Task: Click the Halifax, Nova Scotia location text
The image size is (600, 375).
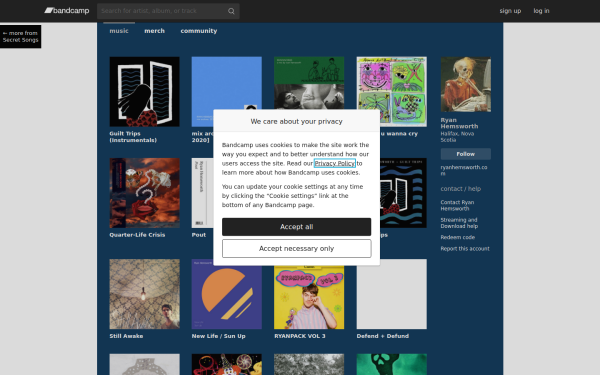Action: [x=457, y=137]
